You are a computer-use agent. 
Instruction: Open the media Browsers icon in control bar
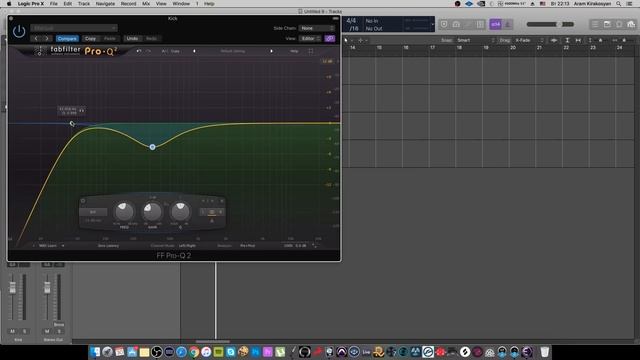631,24
